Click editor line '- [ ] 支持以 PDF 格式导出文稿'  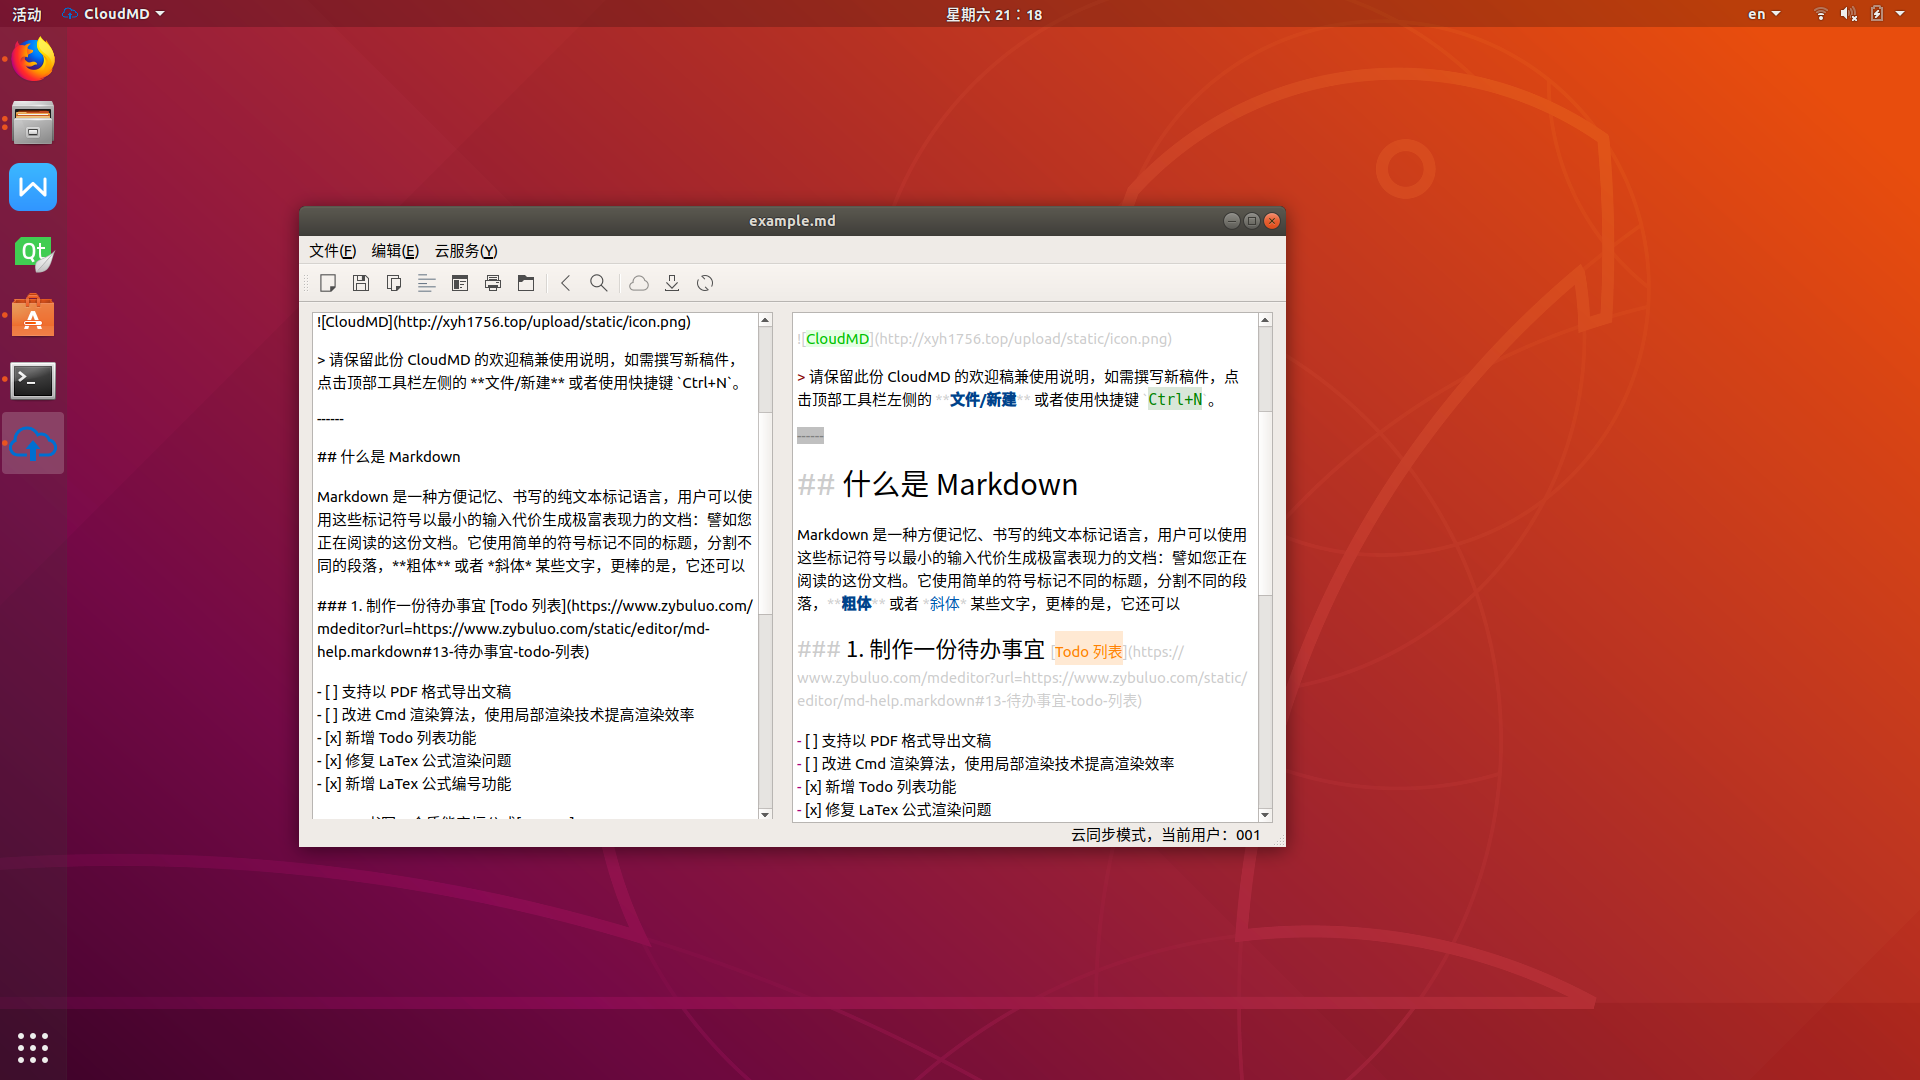(x=414, y=692)
